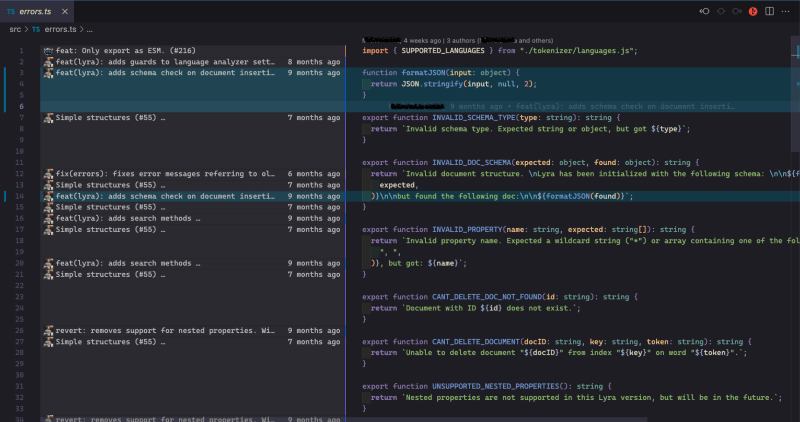Open changes with previous revision icon
This screenshot has height=422, width=800.
705,11
